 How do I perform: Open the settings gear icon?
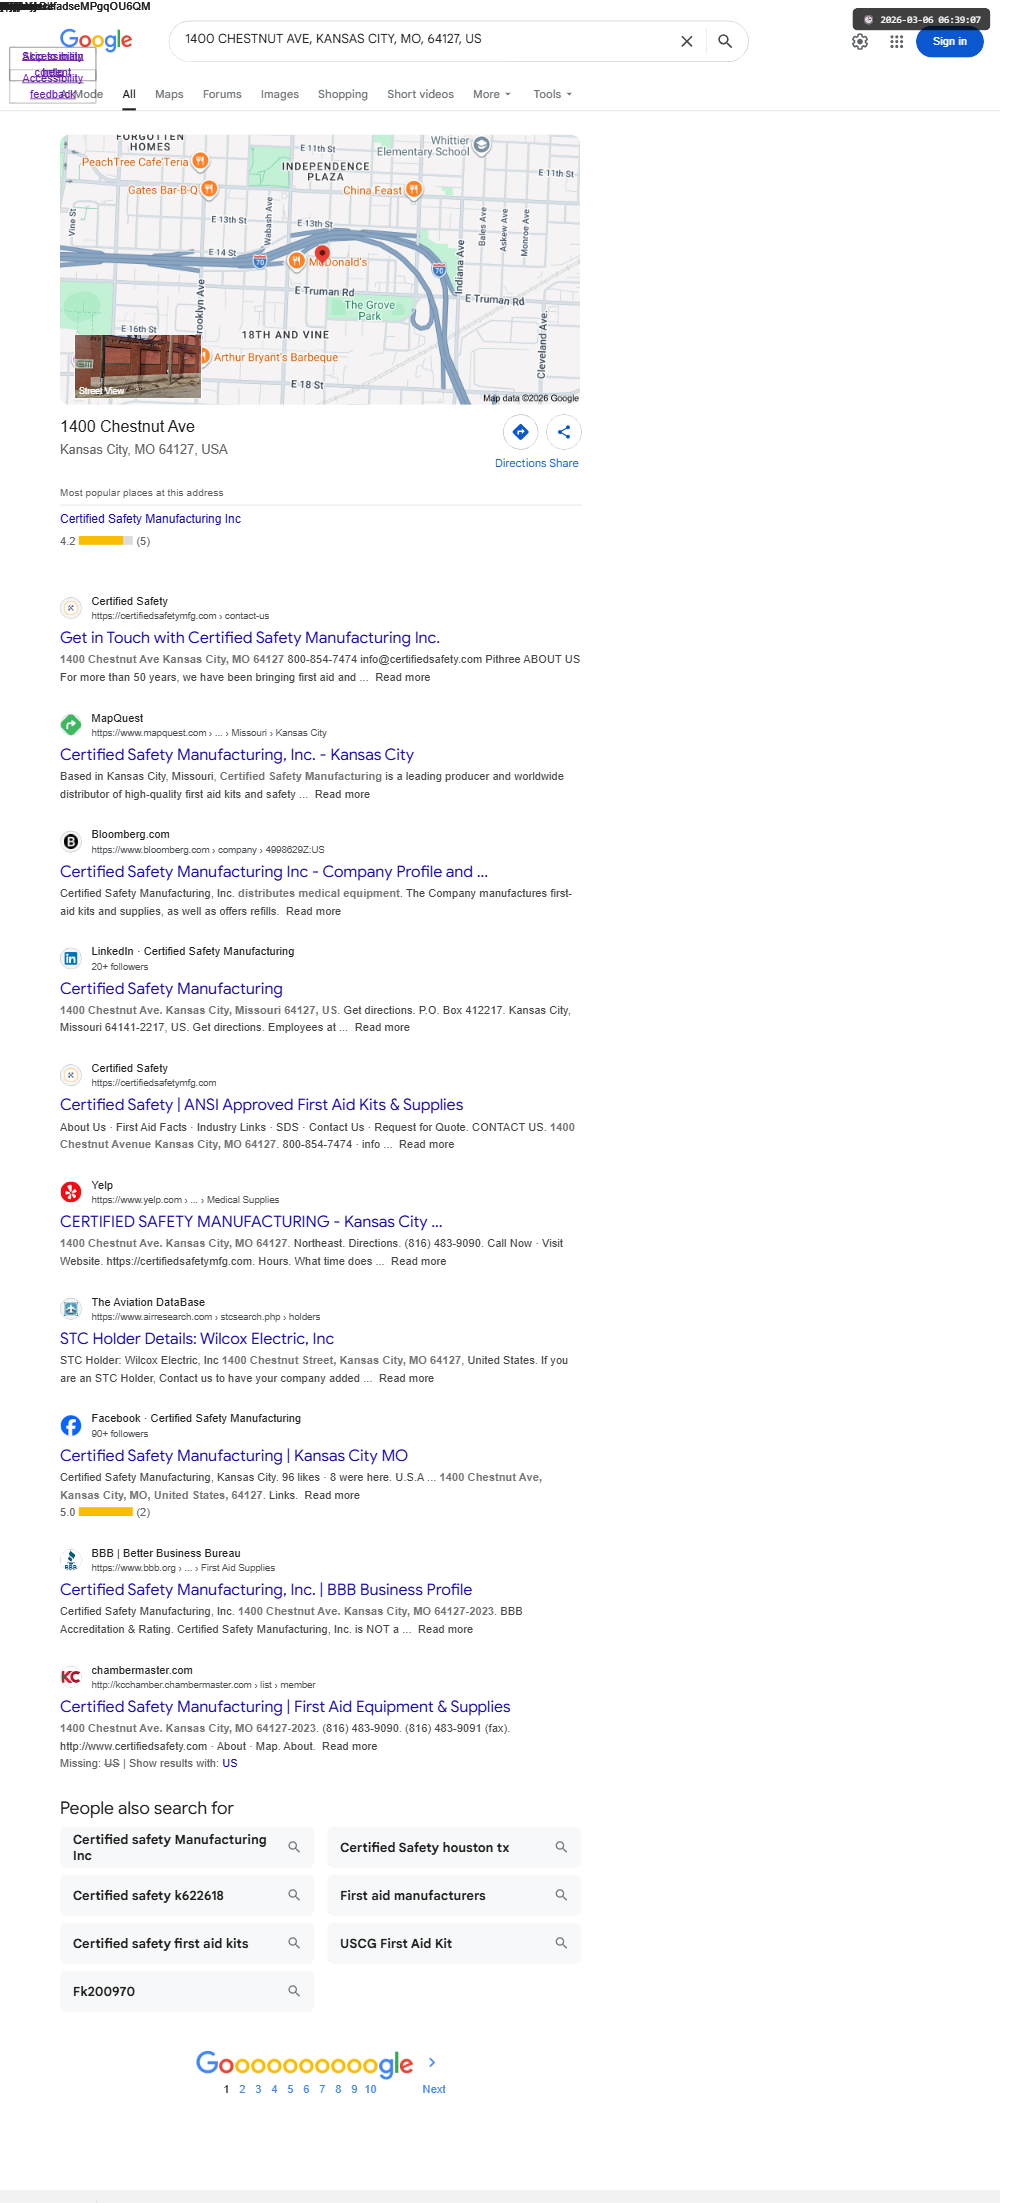coord(860,42)
